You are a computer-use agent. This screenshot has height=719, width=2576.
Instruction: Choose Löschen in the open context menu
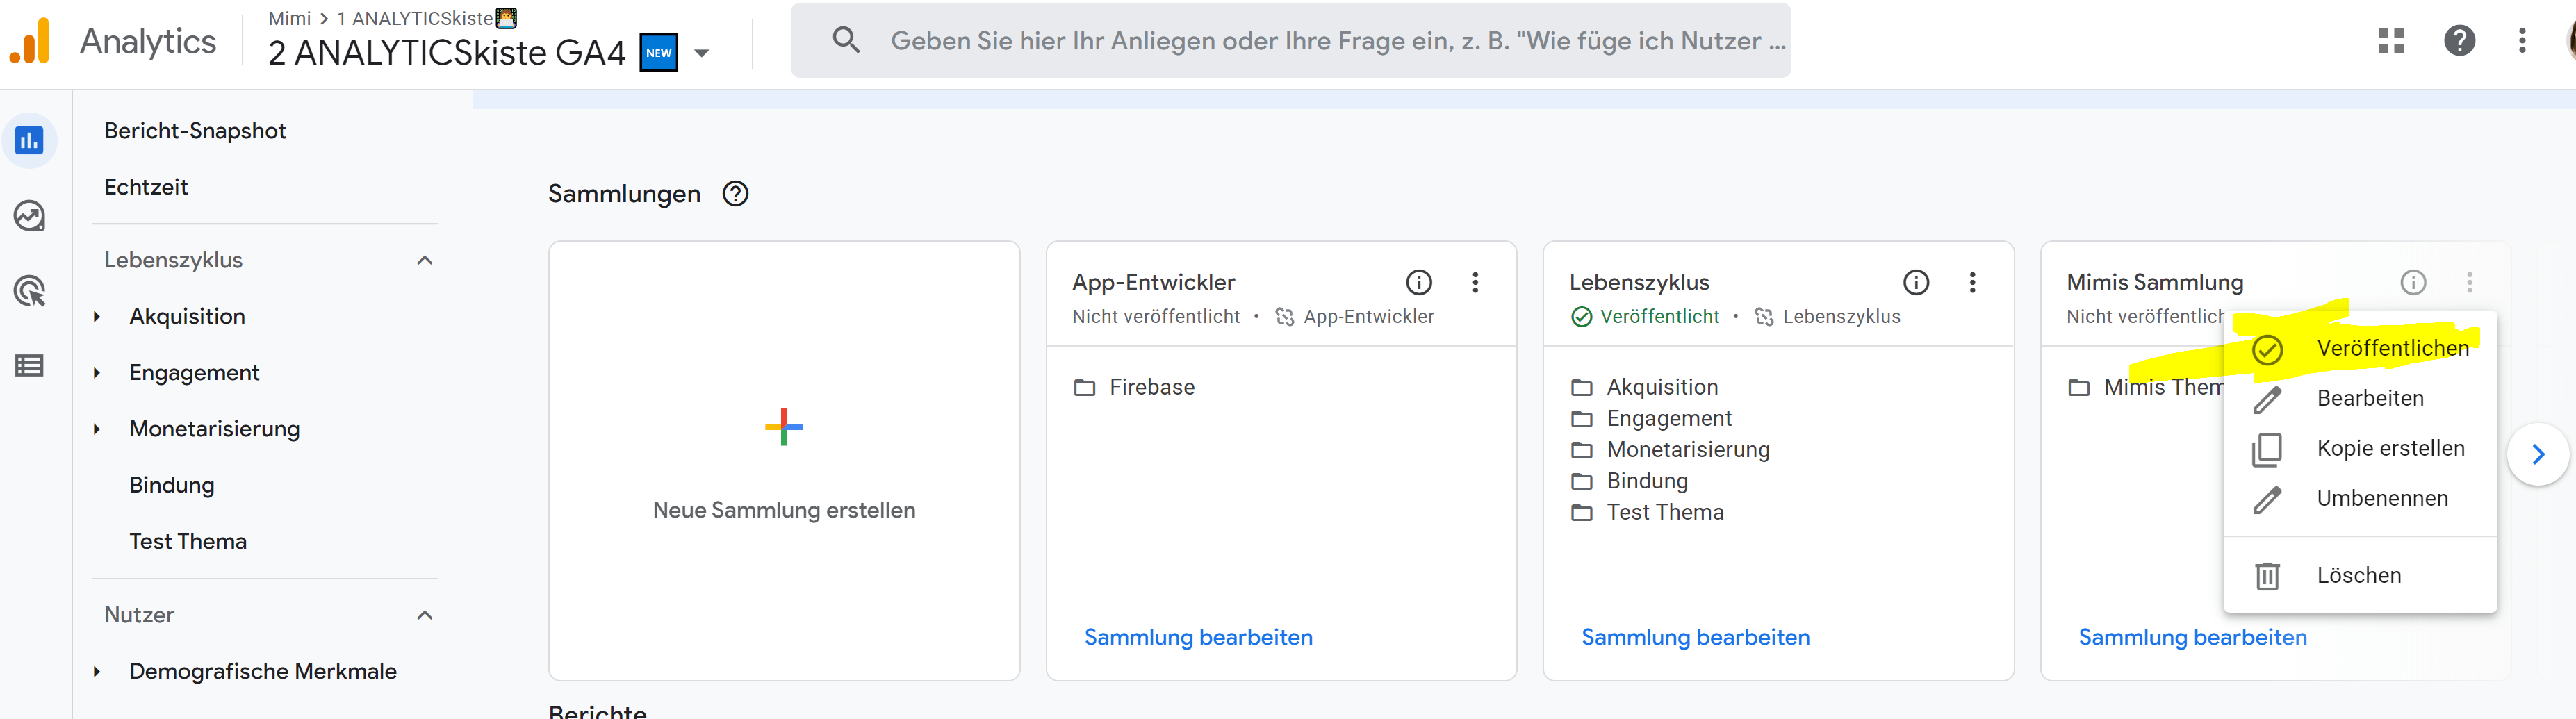point(2359,575)
